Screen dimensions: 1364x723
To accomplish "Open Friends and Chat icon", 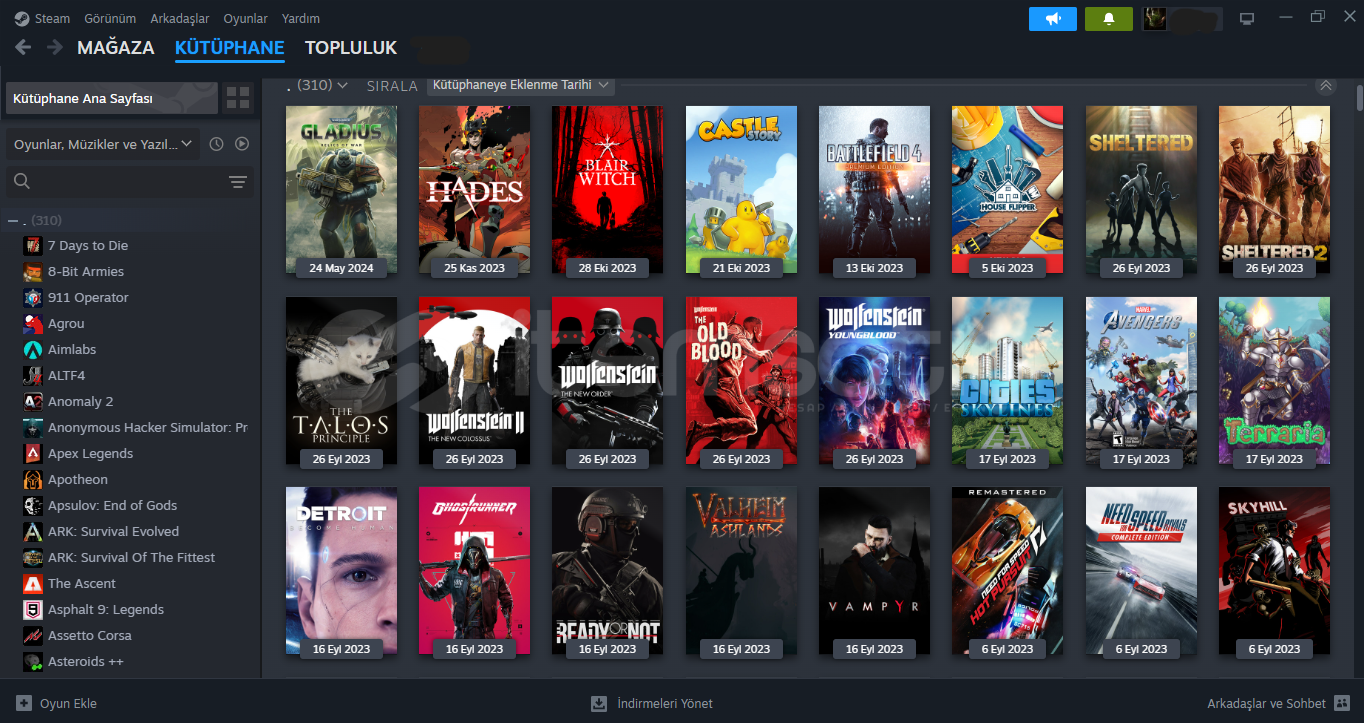I will [1342, 703].
